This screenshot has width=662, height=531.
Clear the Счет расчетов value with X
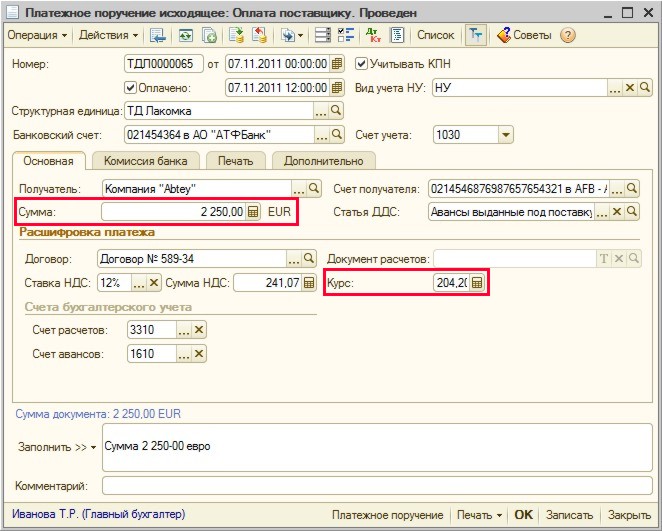(199, 330)
